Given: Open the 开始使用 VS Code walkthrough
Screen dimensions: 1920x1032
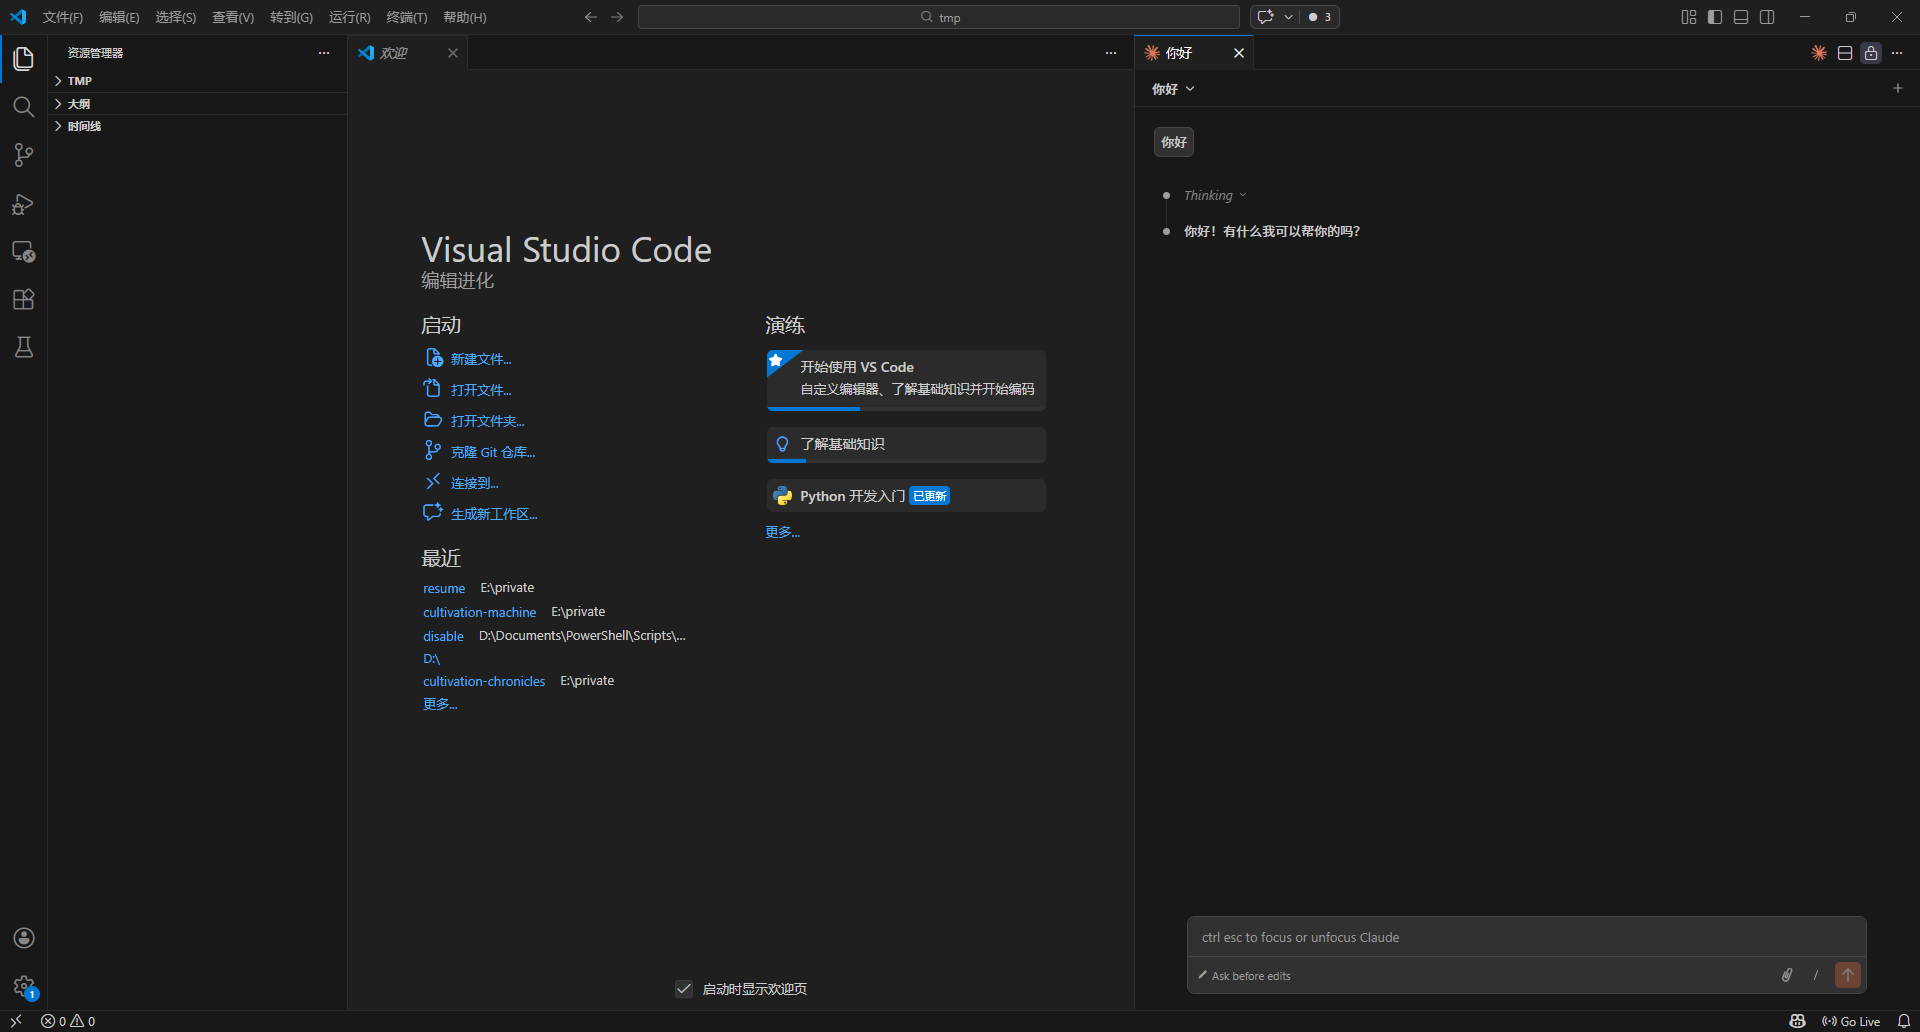Looking at the screenshot, I should click(x=906, y=379).
